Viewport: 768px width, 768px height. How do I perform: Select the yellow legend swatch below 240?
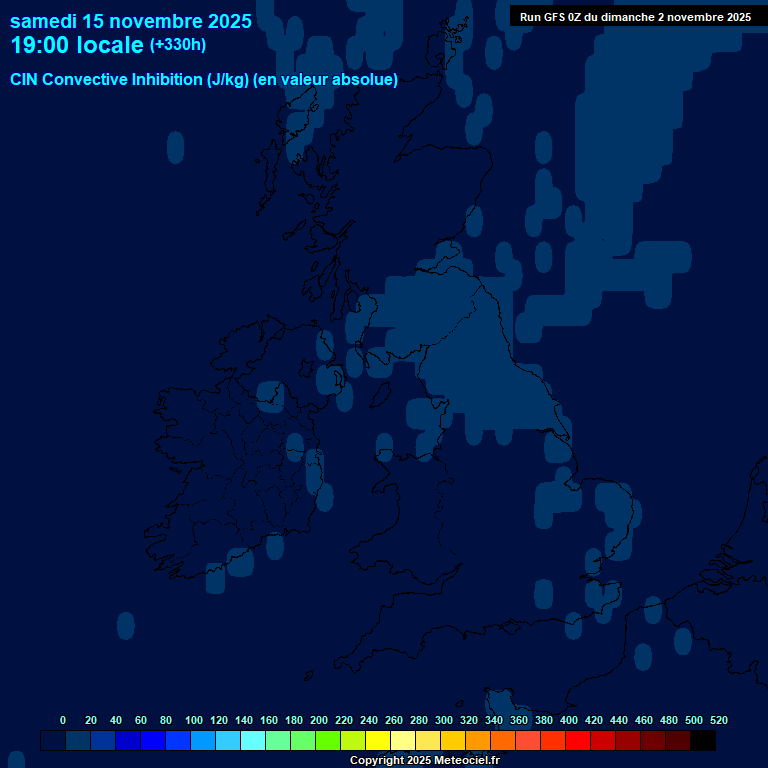click(378, 741)
